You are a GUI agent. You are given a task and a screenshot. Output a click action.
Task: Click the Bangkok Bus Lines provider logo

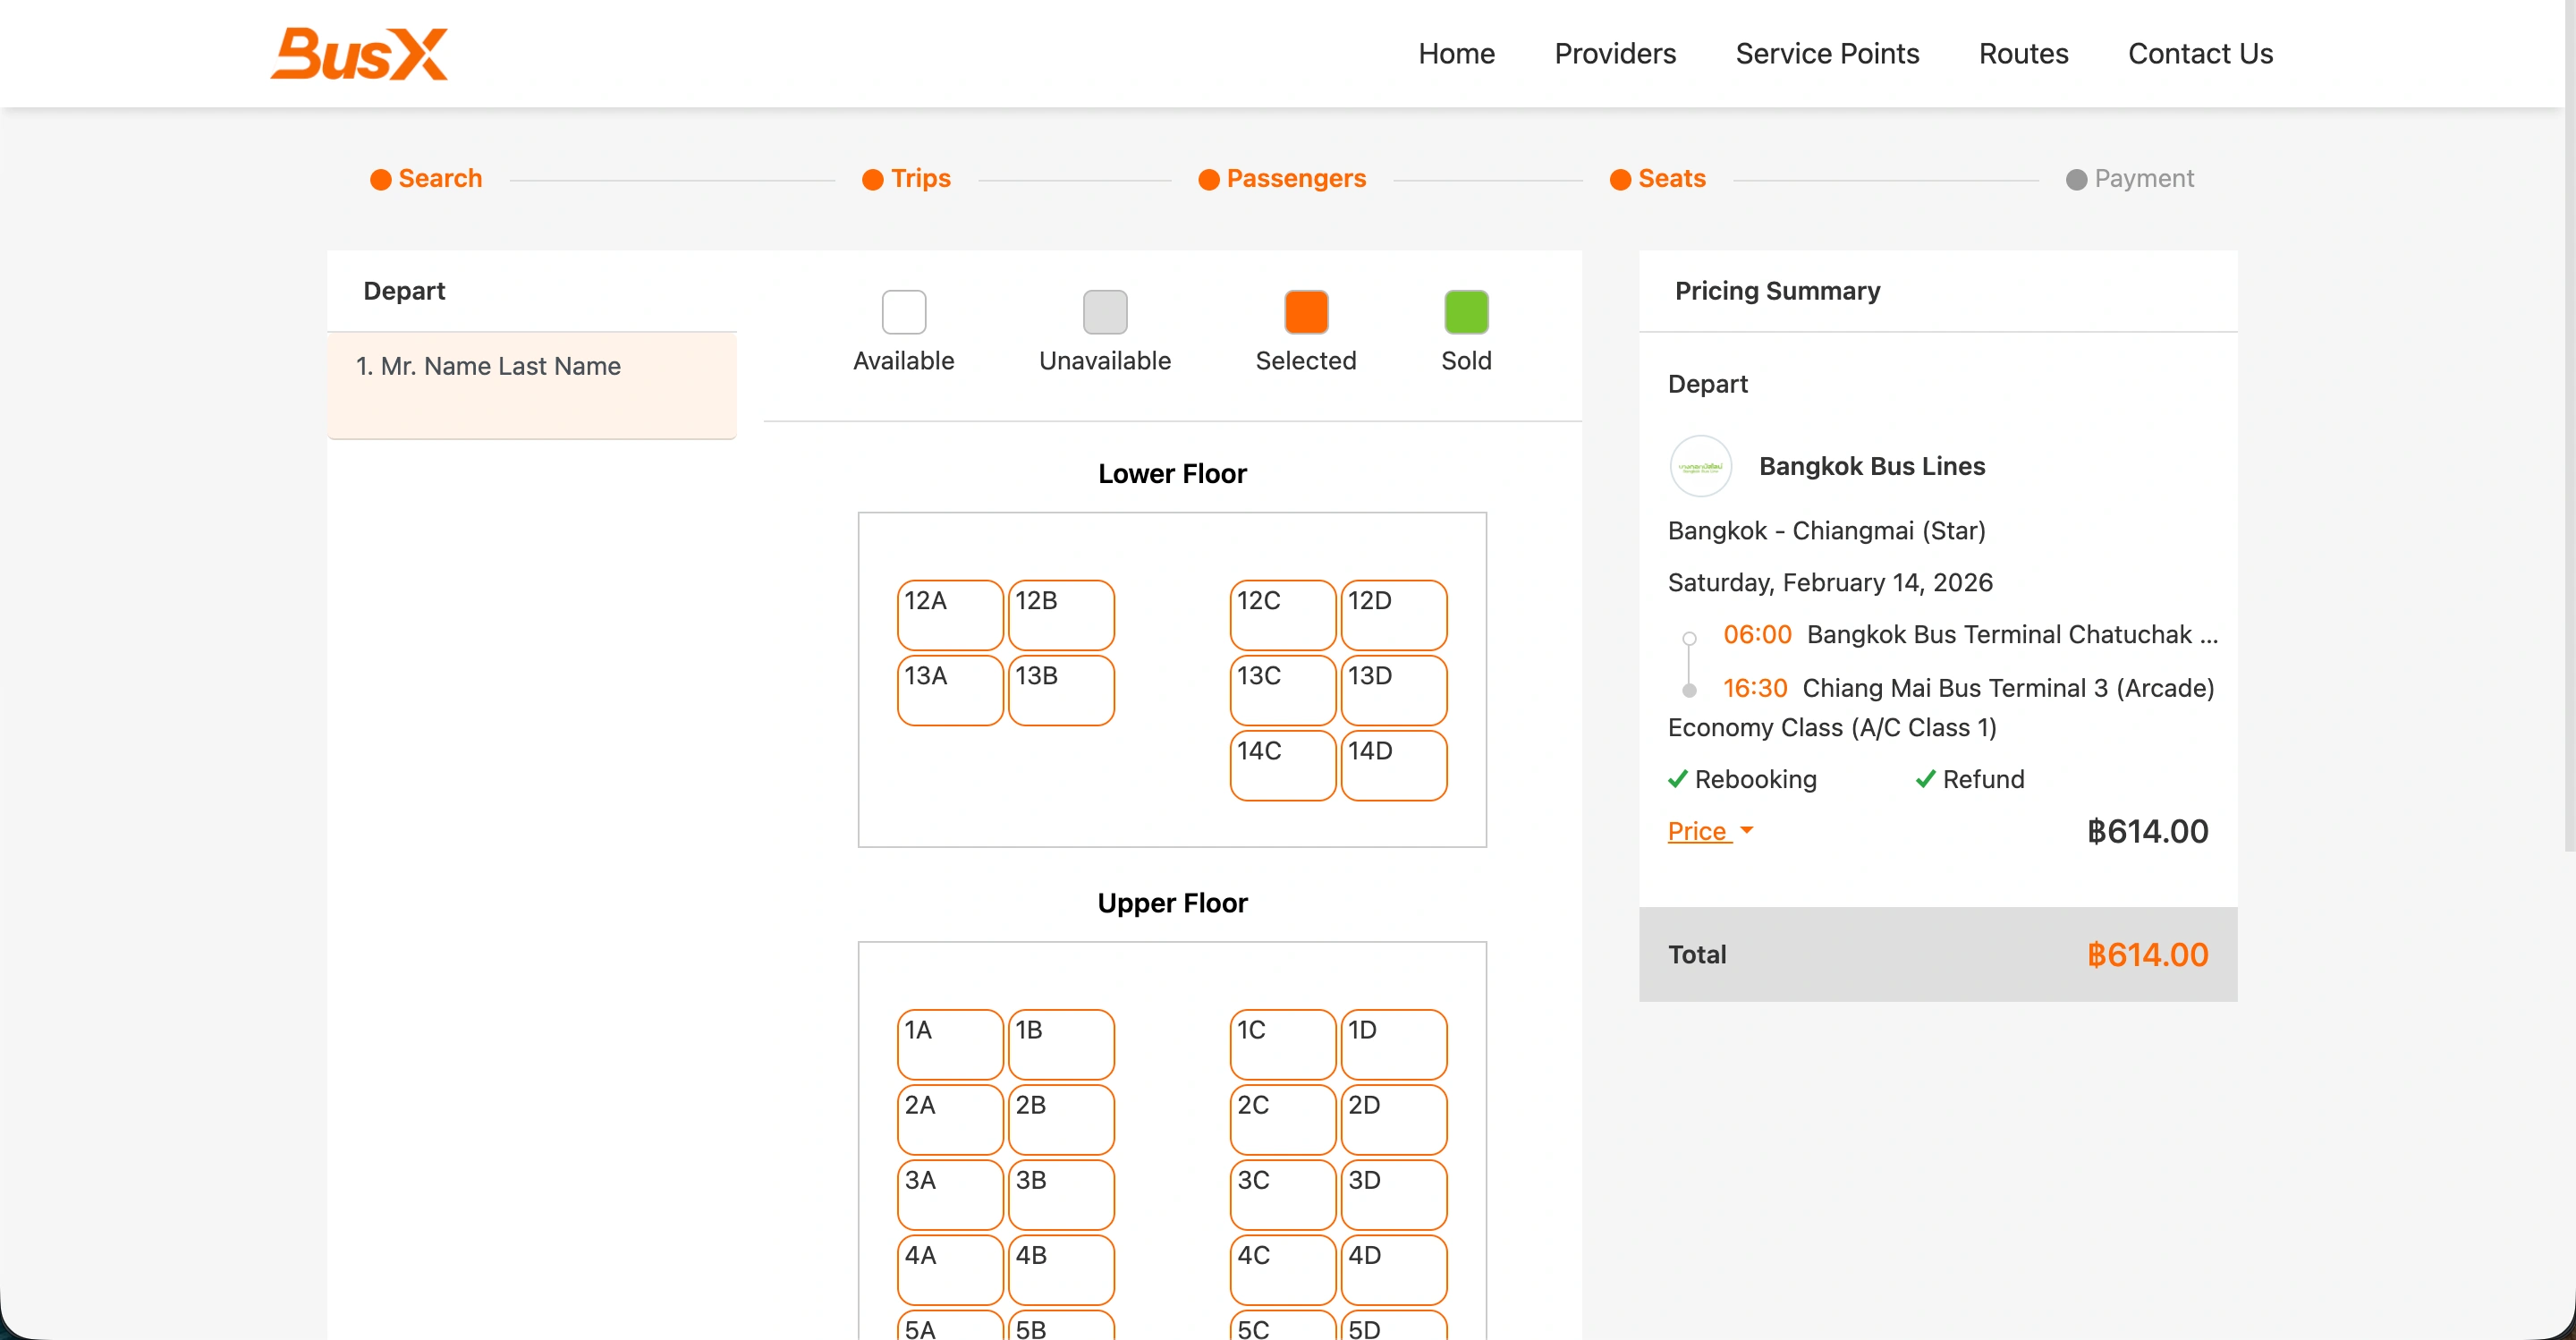pos(1700,465)
